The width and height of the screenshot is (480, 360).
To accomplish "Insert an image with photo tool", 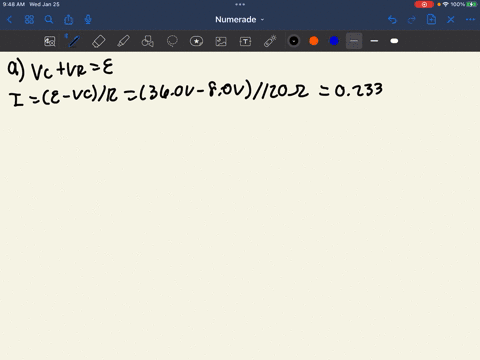I will click(x=221, y=41).
